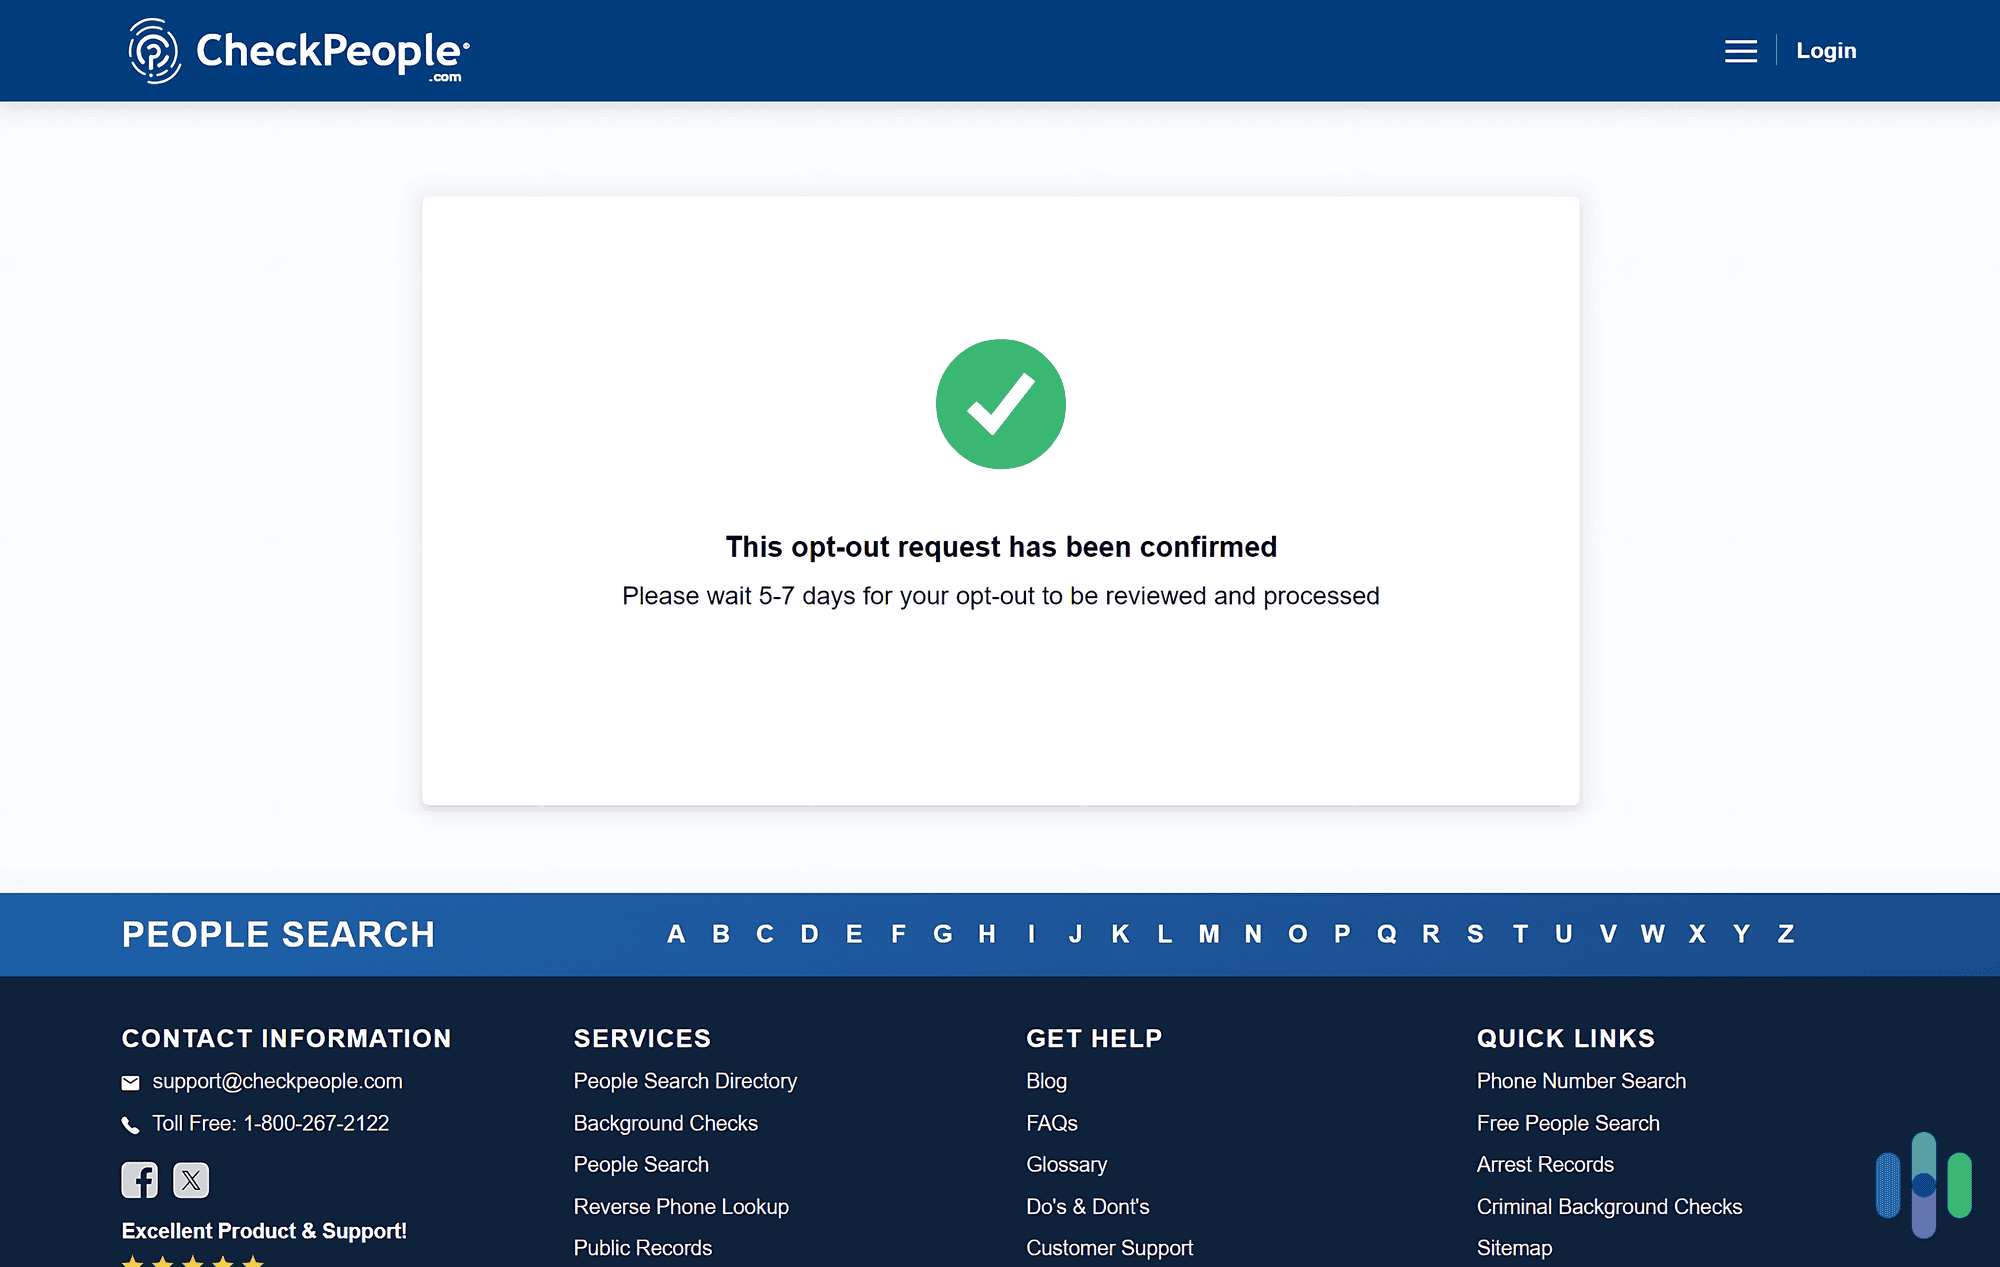Viewport: 2000px width, 1267px height.
Task: Open the Criminal Background Checks quick link
Action: coord(1609,1206)
